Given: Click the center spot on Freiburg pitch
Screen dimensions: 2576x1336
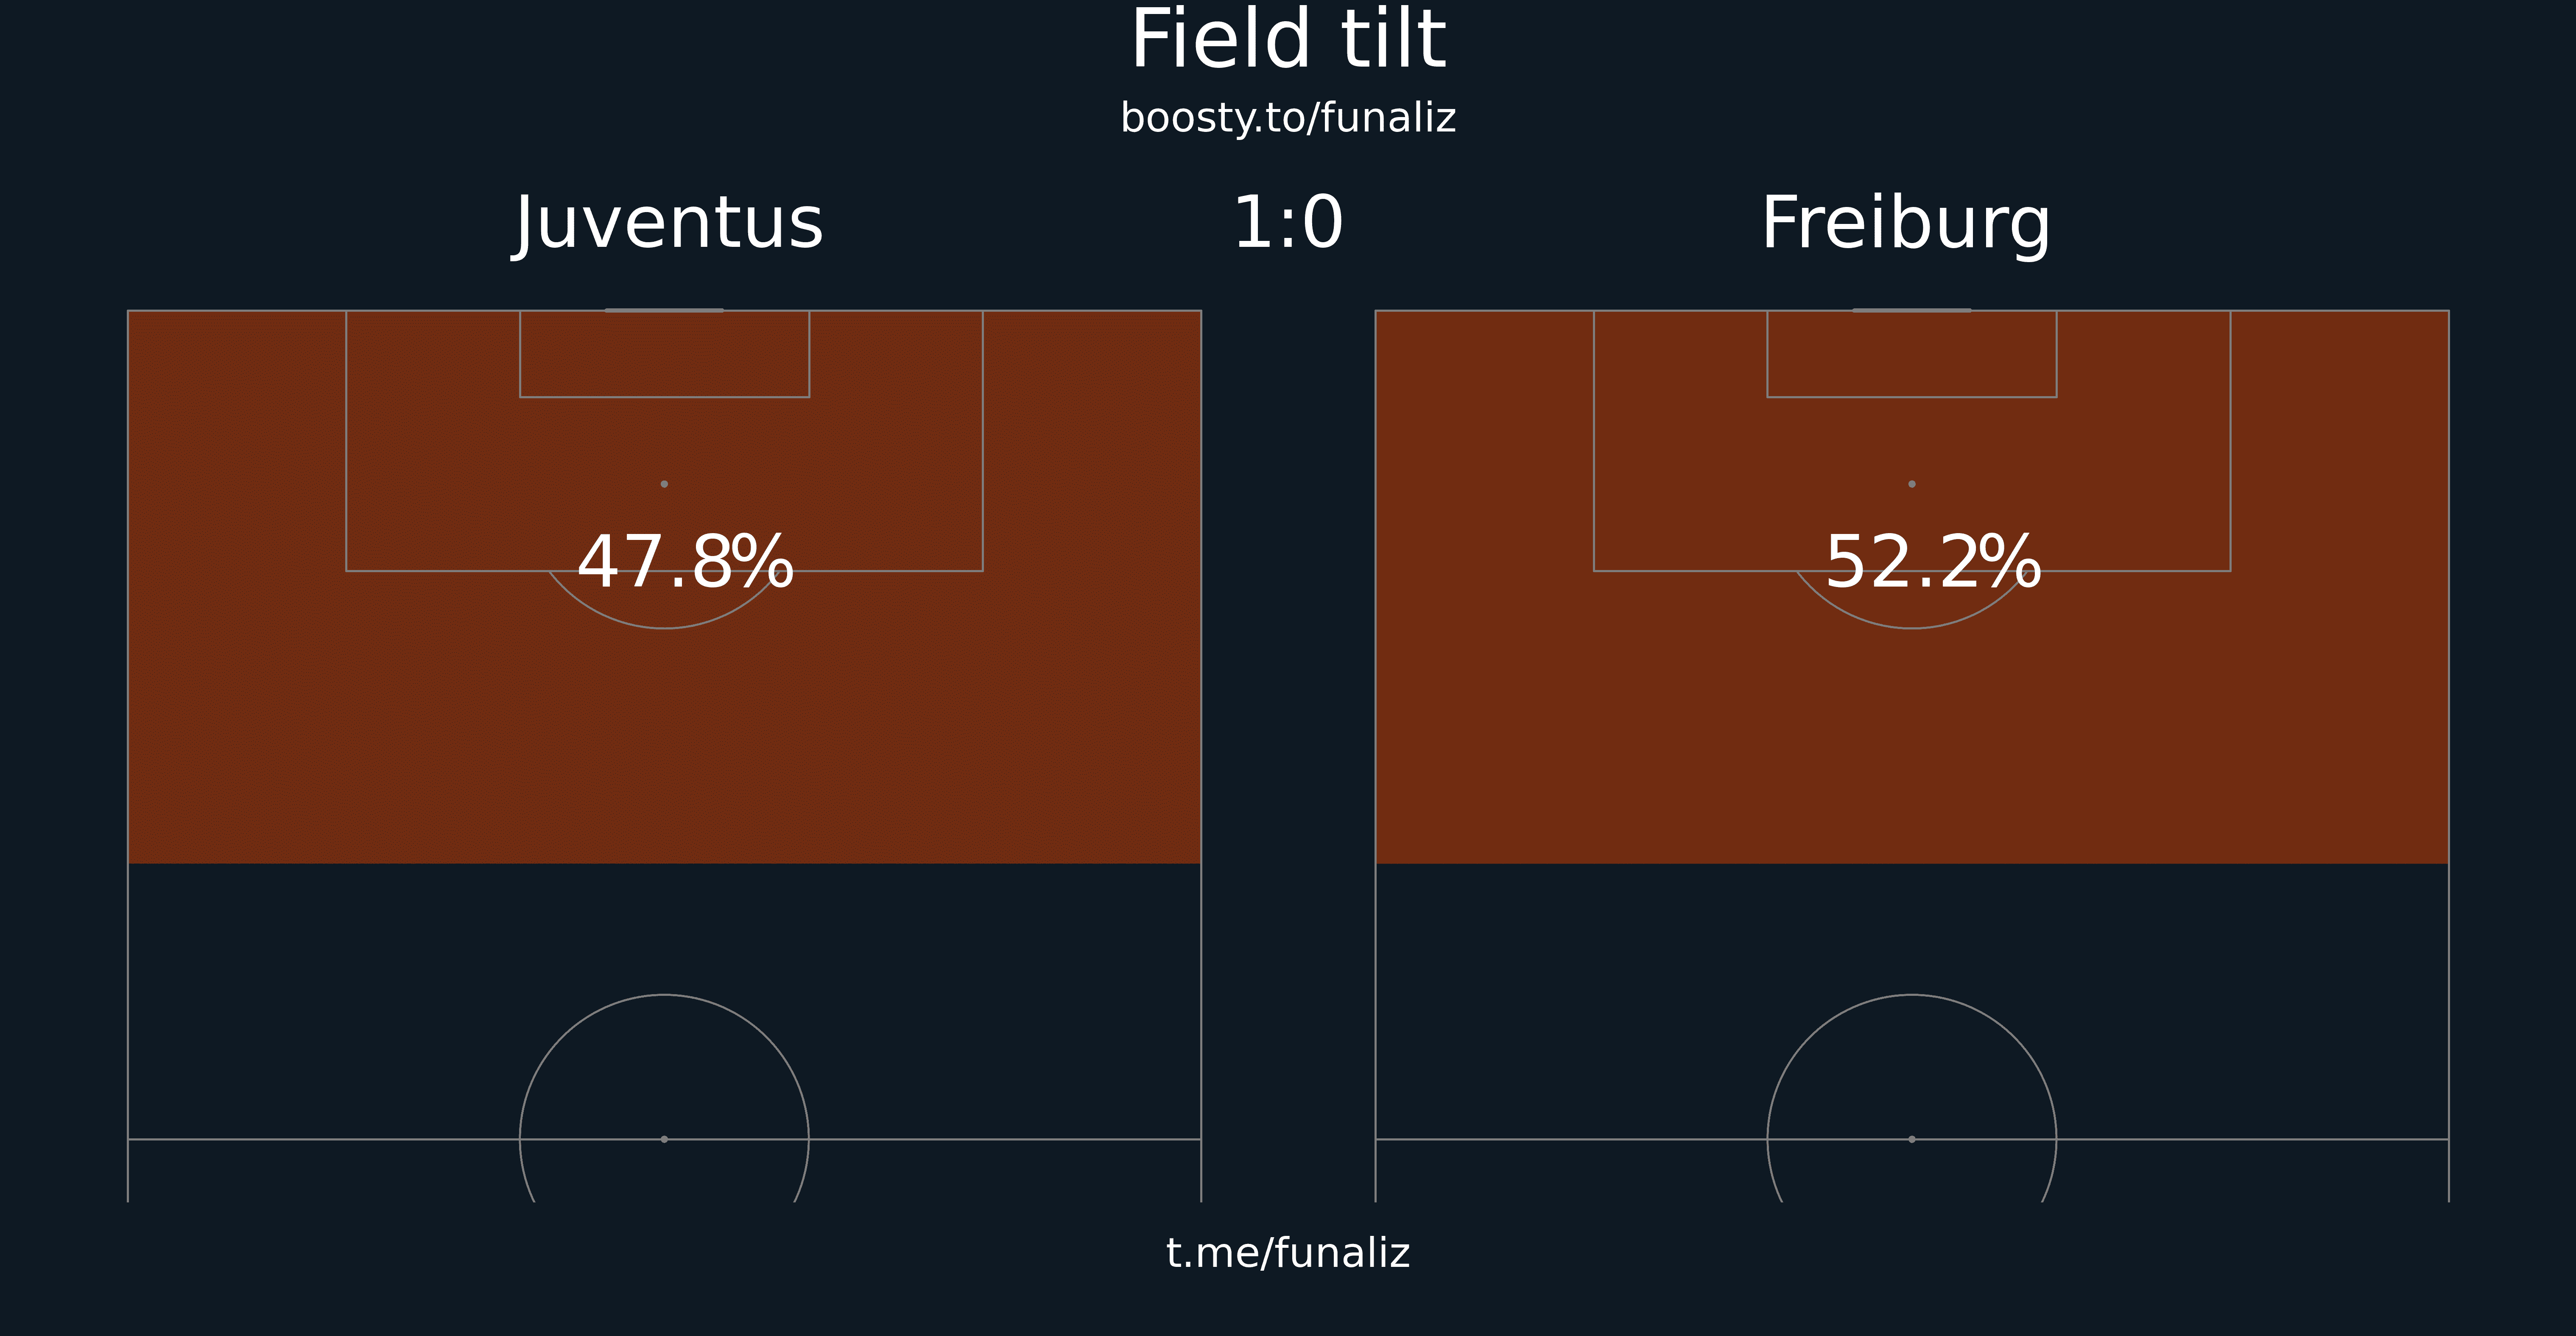Looking at the screenshot, I should (1912, 1139).
